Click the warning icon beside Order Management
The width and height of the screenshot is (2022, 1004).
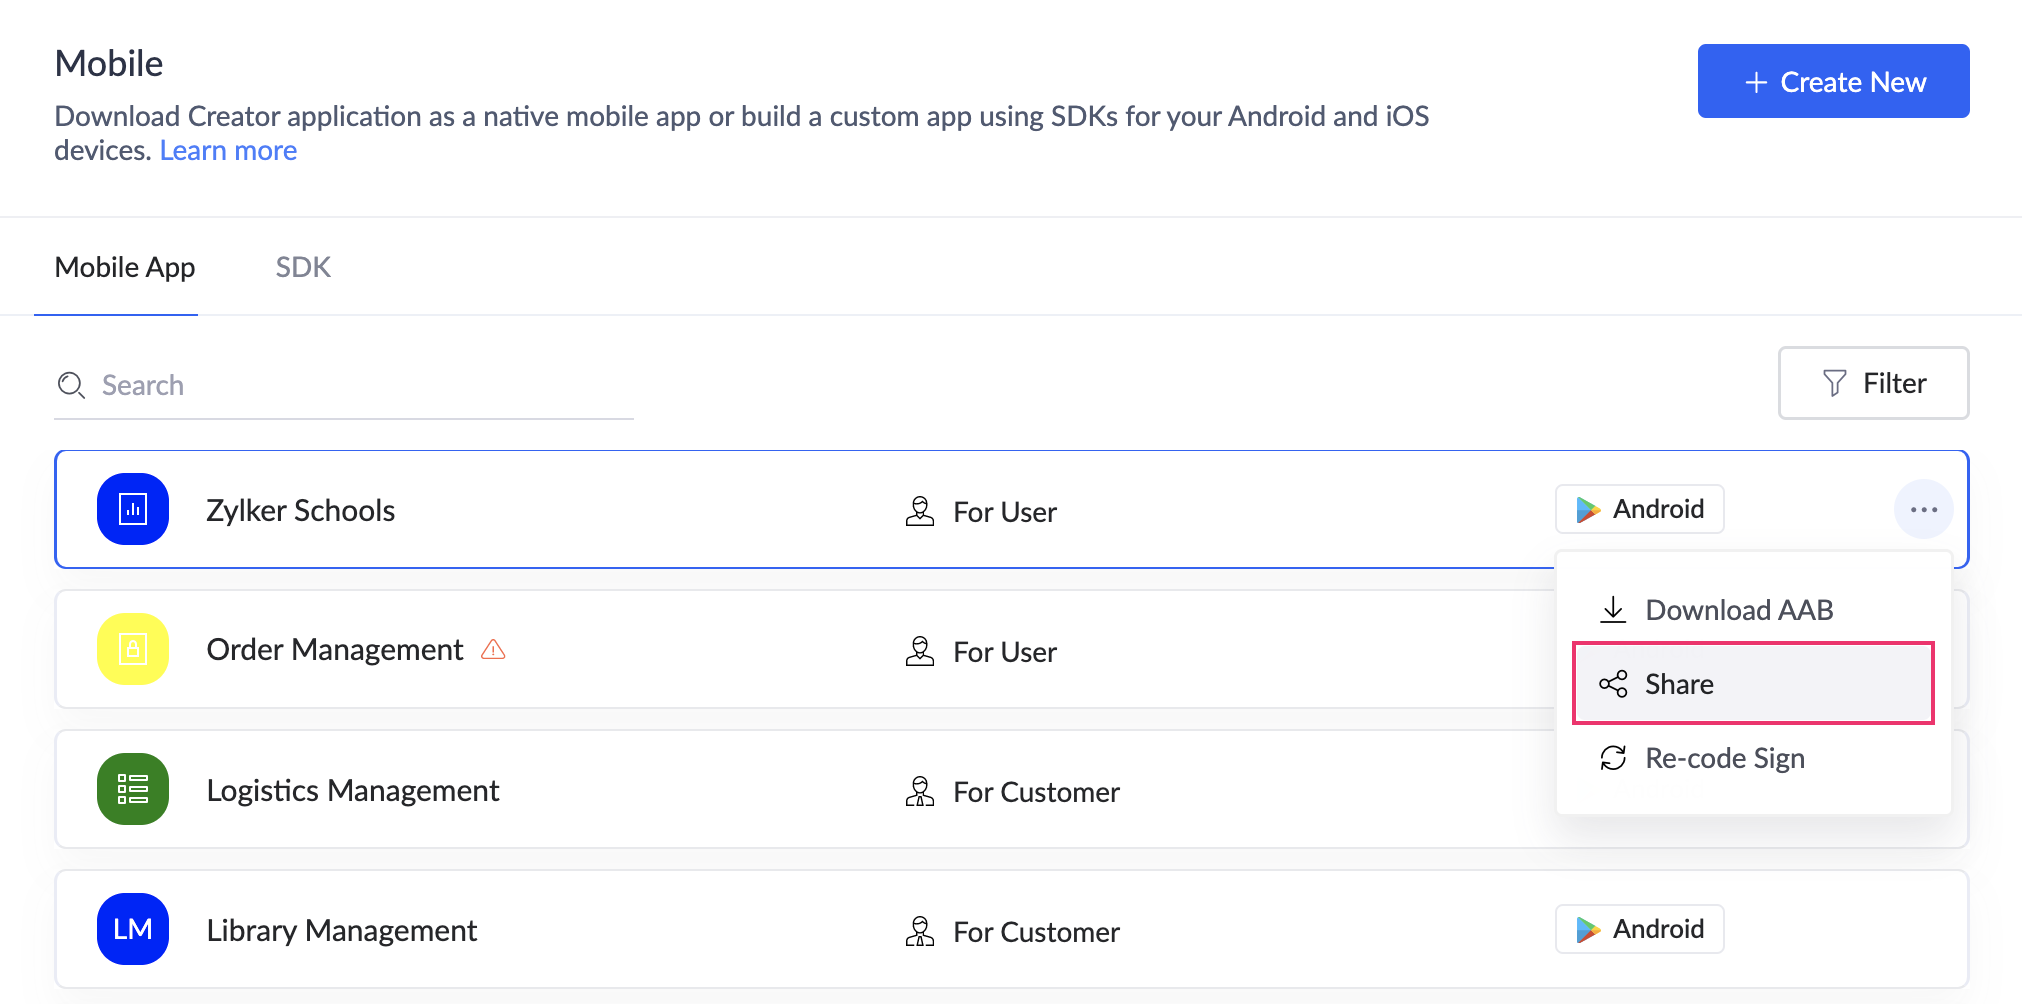493,650
